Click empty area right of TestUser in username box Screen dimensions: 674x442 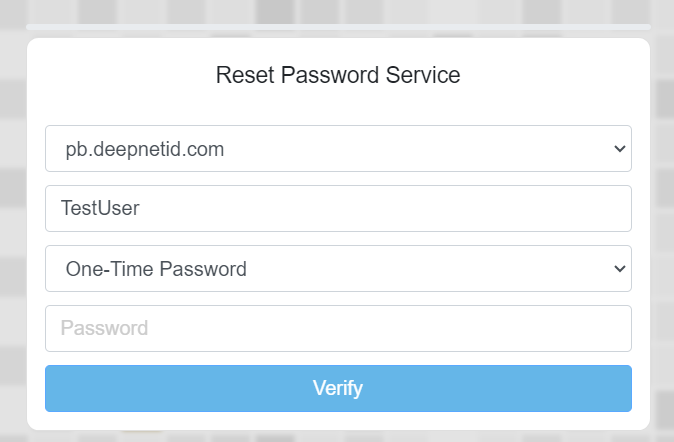(450, 208)
